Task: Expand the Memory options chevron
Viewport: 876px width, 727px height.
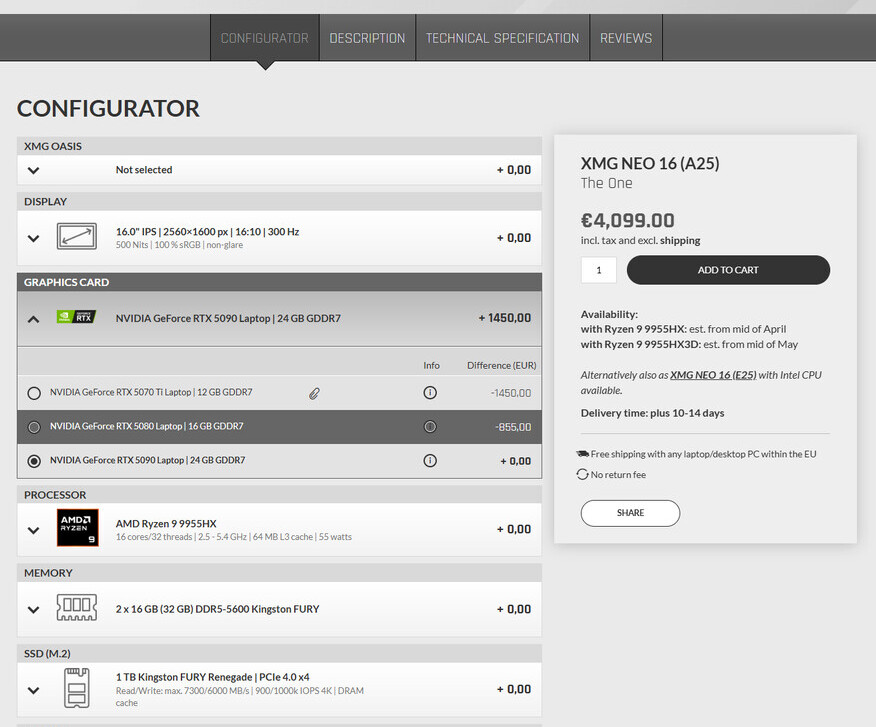Action: tap(34, 610)
